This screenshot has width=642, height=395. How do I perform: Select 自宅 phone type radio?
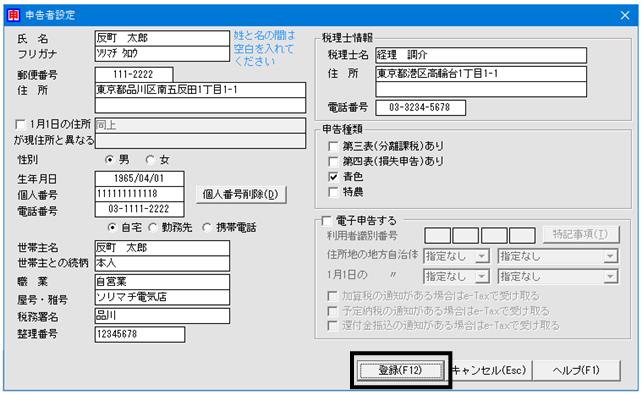pyautogui.click(x=112, y=227)
